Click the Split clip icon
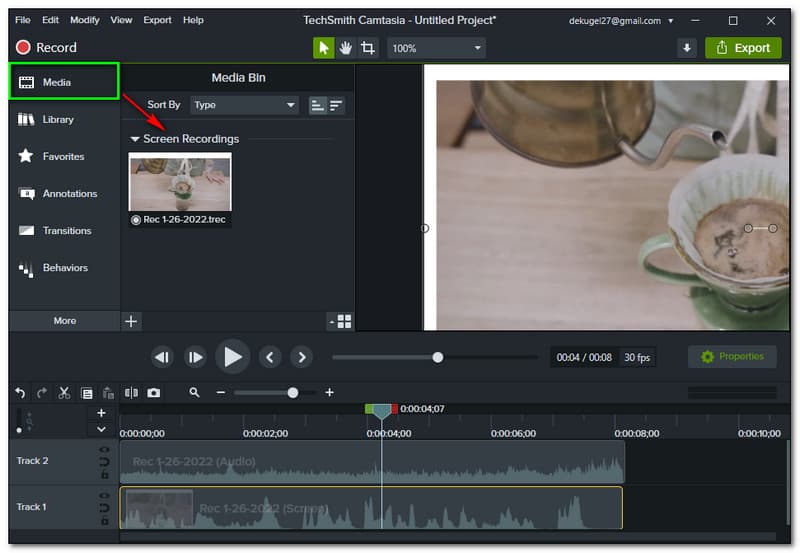 tap(131, 393)
